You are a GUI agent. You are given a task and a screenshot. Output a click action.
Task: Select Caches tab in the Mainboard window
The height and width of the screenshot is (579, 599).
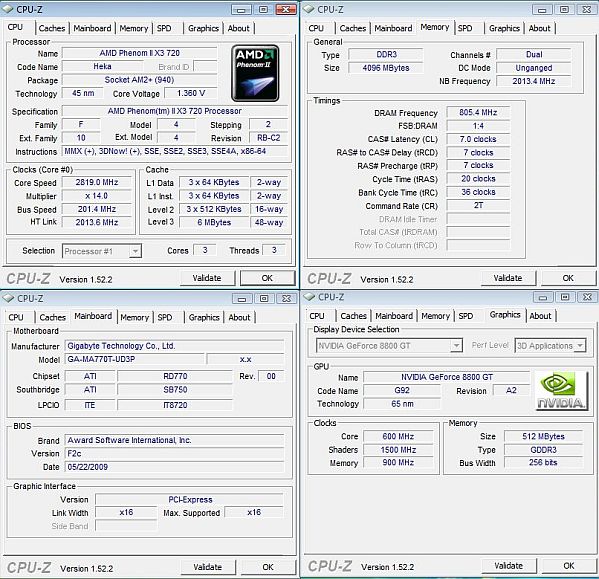coord(53,317)
